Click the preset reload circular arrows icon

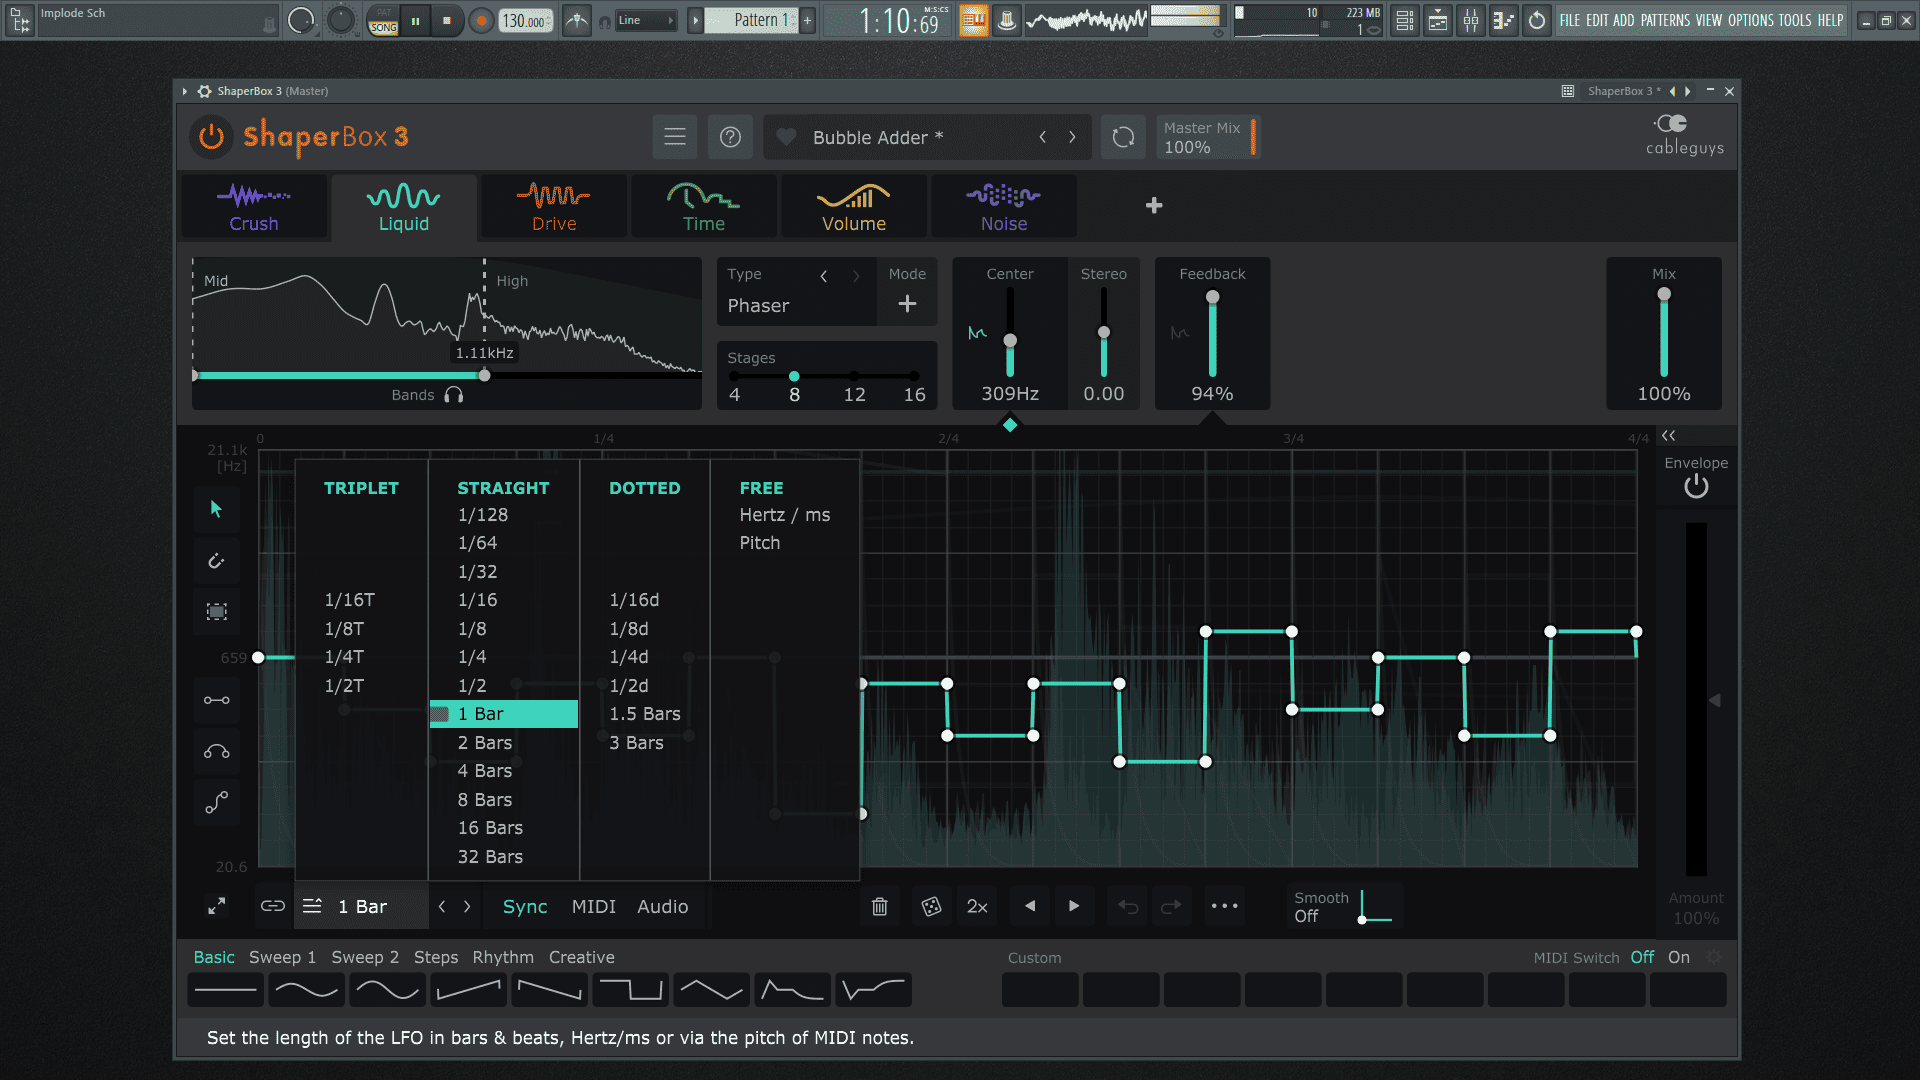pos(1124,137)
